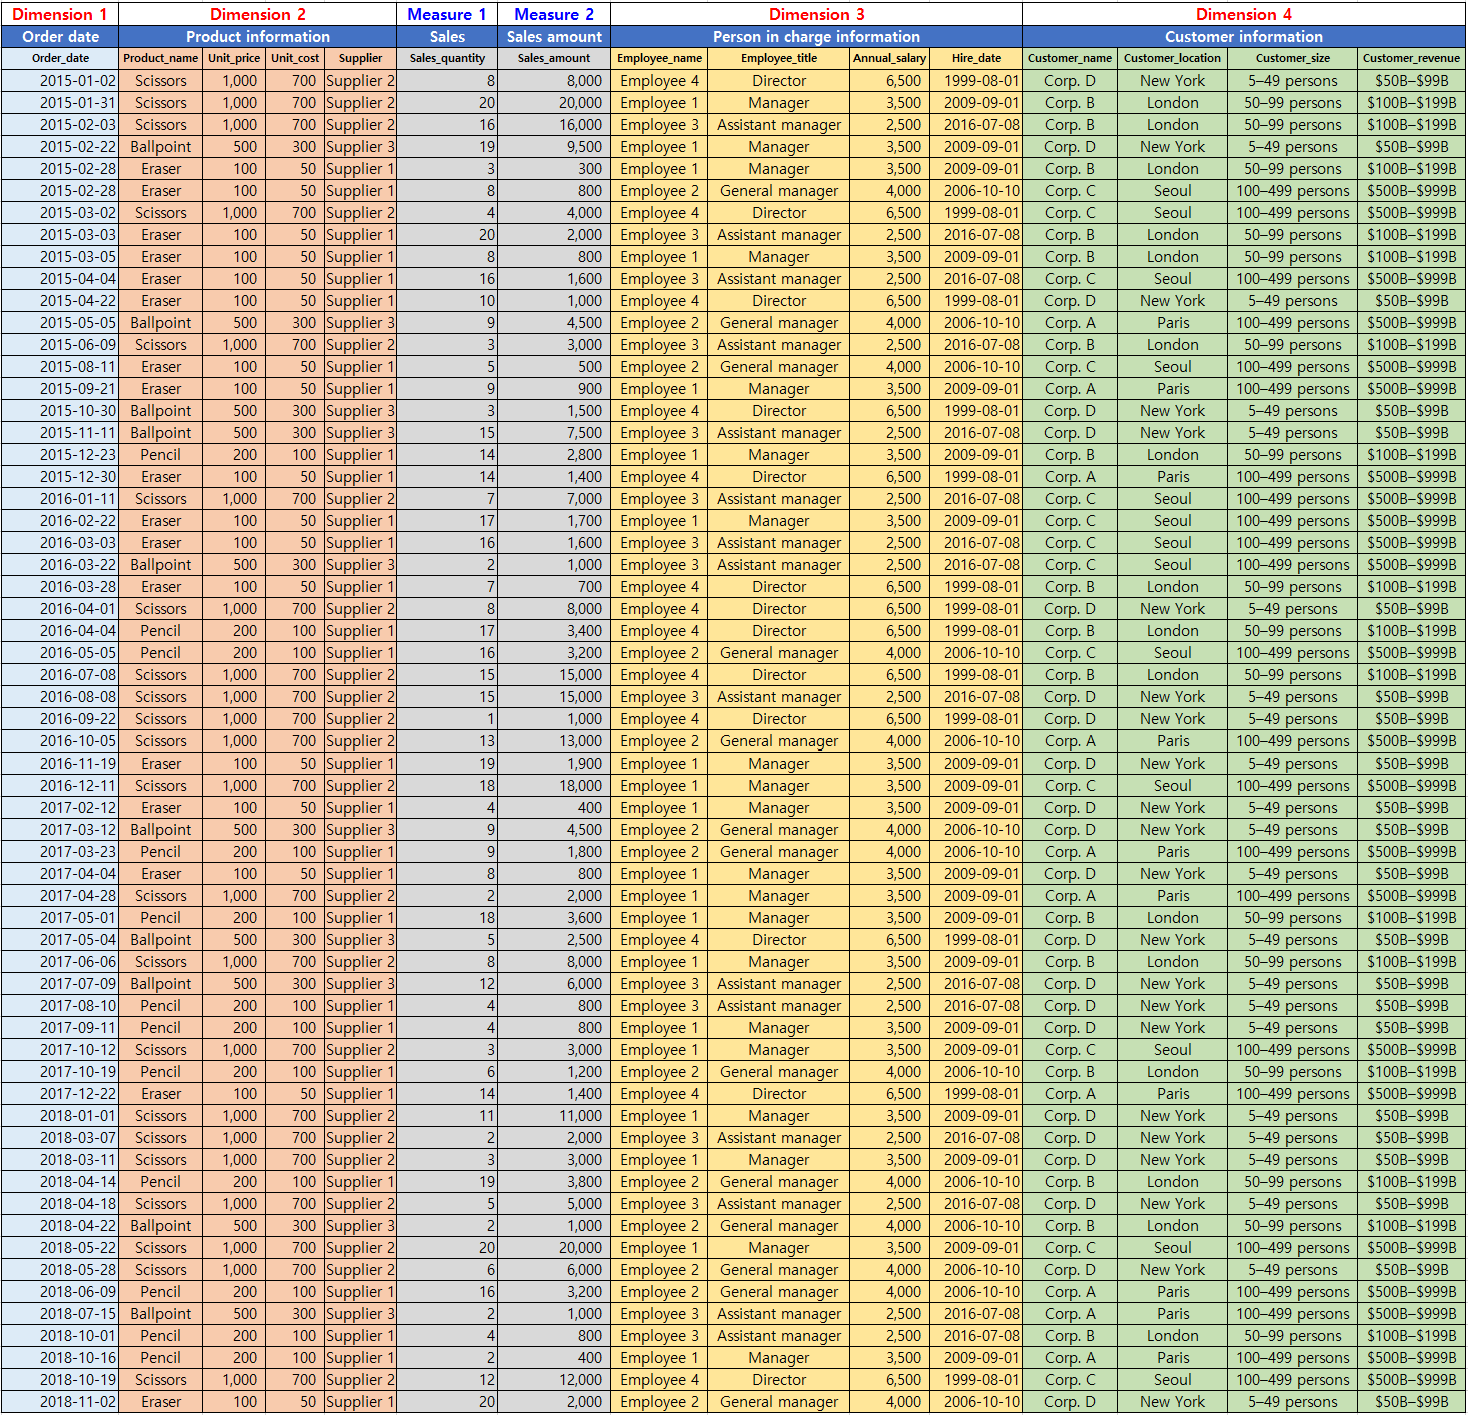Image resolution: width=1468 pixels, height=1418 pixels.
Task: Select the date cell 2015-02-22
Action: [x=60, y=147]
